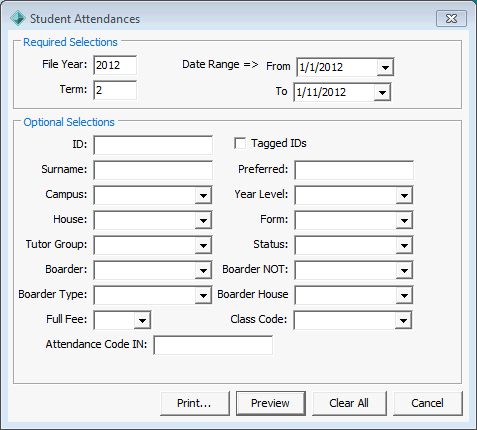Click the Attendance Code IN field

tap(213, 345)
